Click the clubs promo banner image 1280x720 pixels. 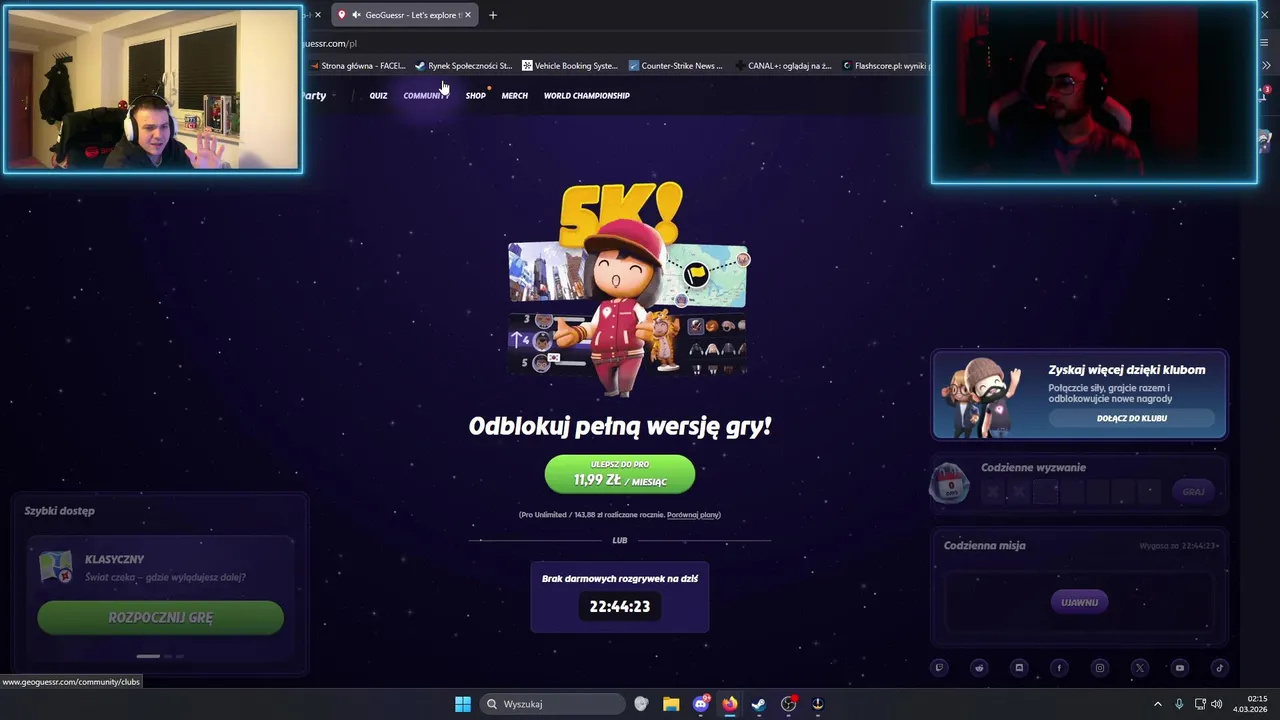(982, 396)
